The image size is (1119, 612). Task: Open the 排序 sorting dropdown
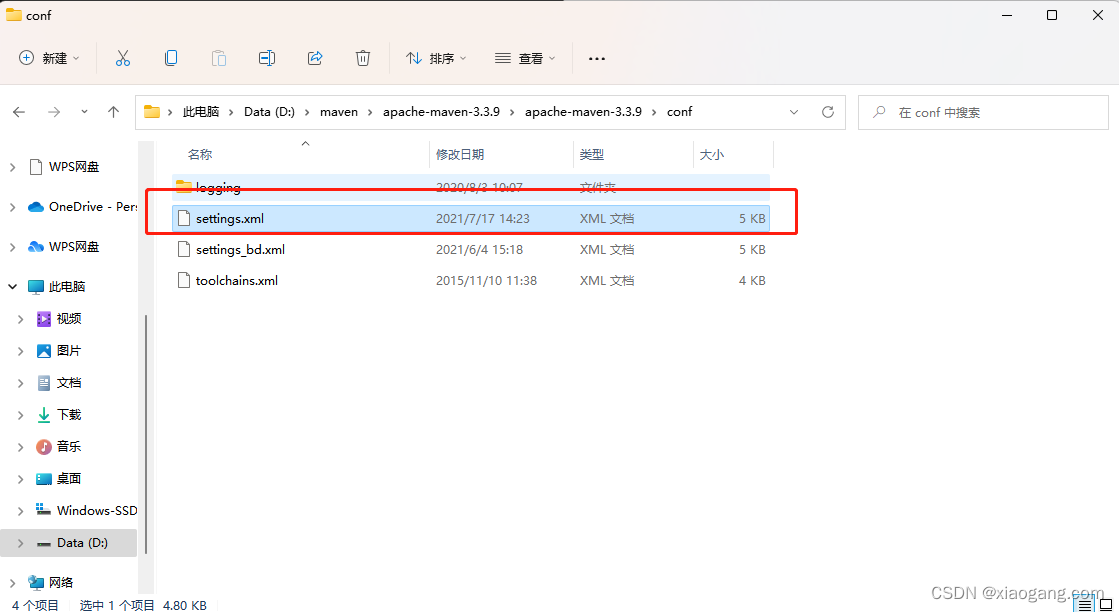pos(435,58)
